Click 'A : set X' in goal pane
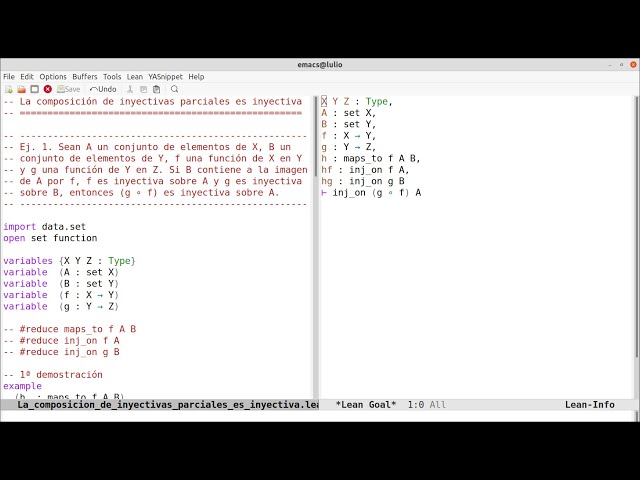Screen dimensions: 640x480 [x=348, y=113]
